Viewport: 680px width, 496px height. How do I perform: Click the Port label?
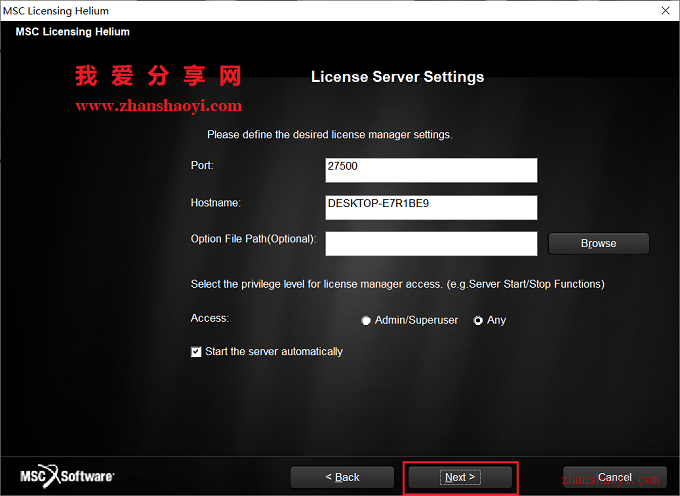coord(202,165)
